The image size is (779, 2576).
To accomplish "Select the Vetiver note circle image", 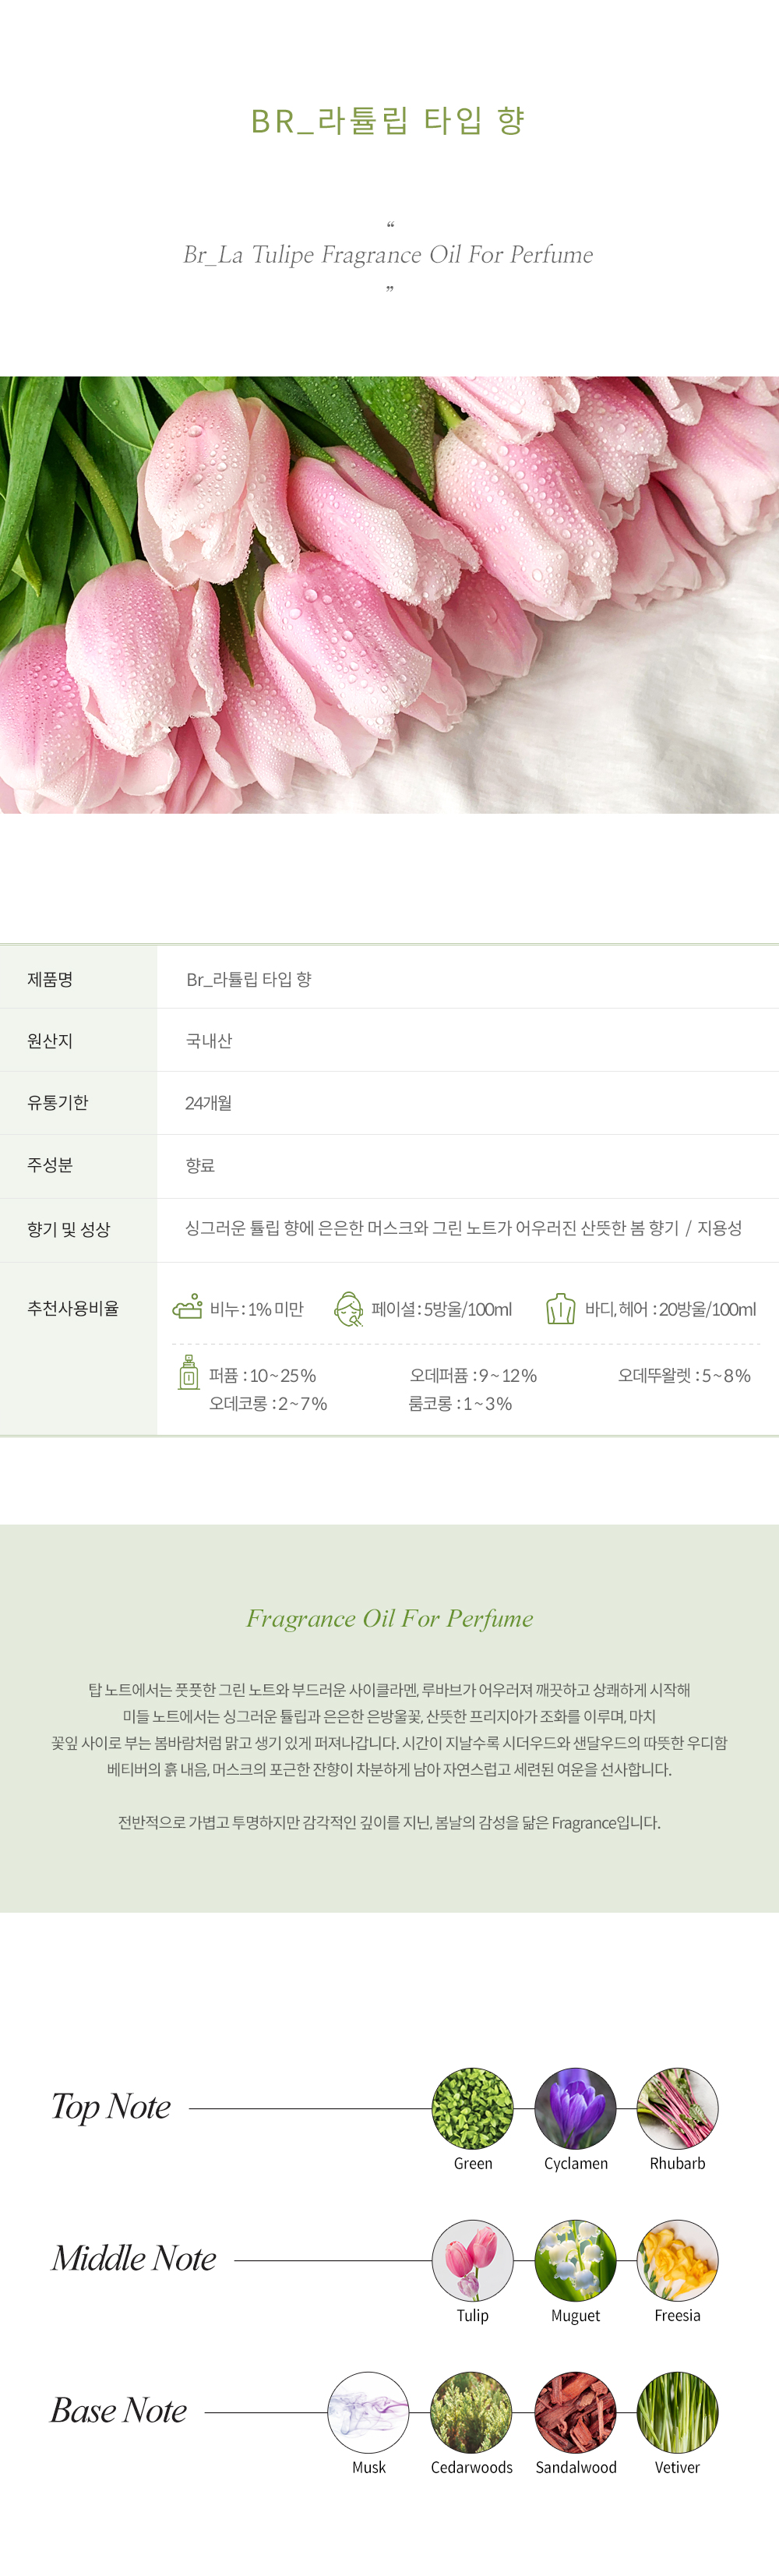I will [678, 2412].
